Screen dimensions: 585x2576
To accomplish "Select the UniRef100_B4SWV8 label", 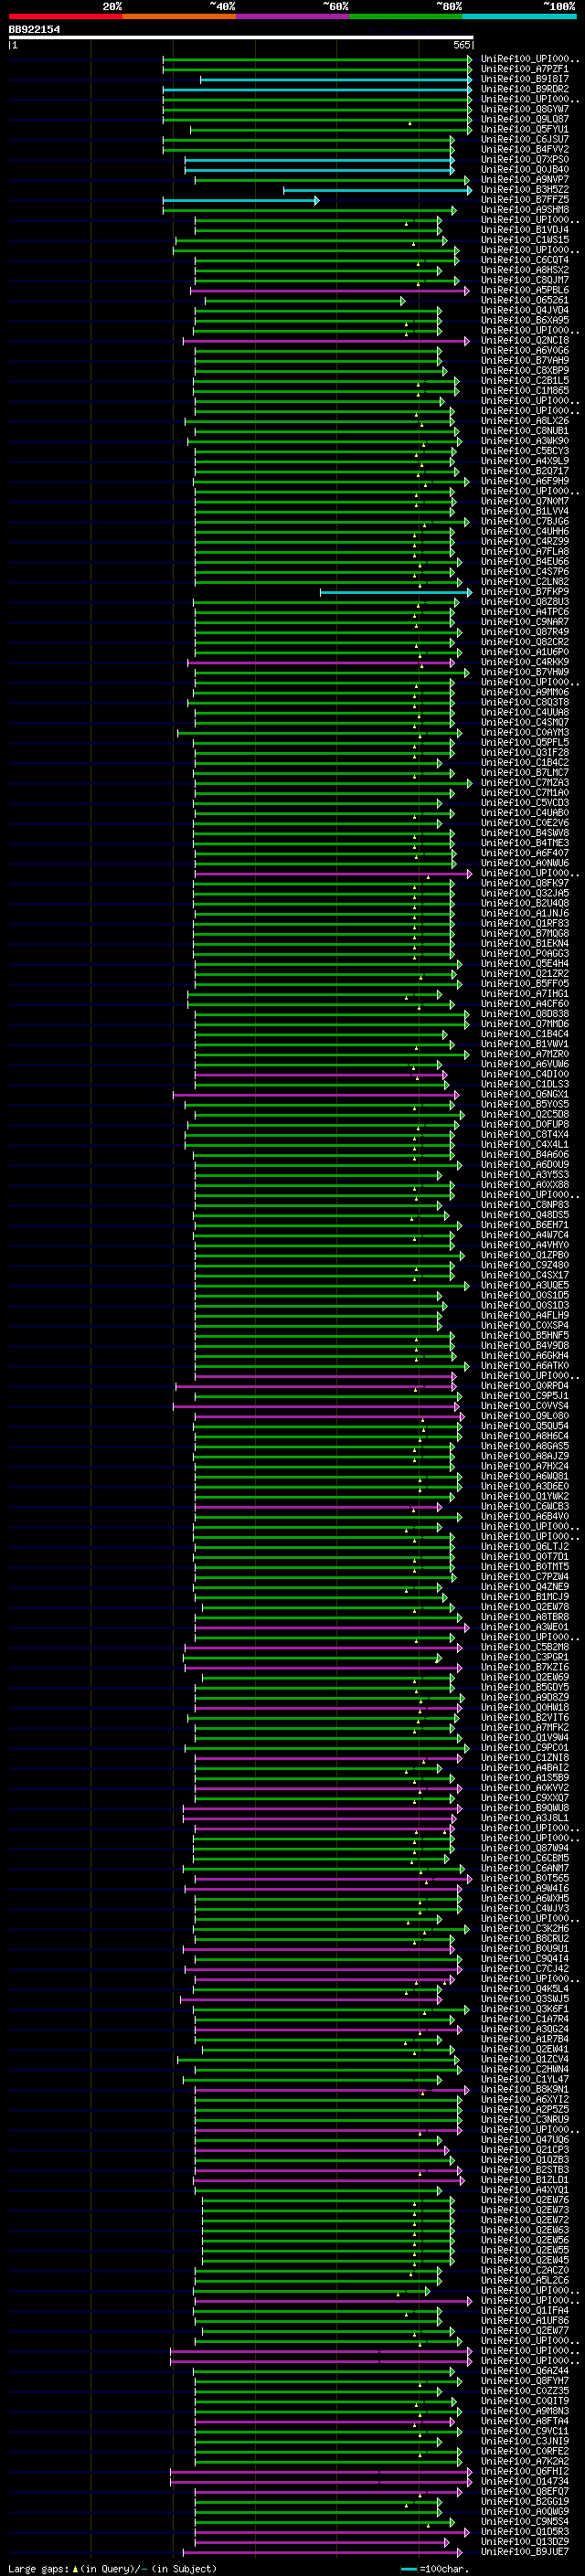I will [x=525, y=832].
